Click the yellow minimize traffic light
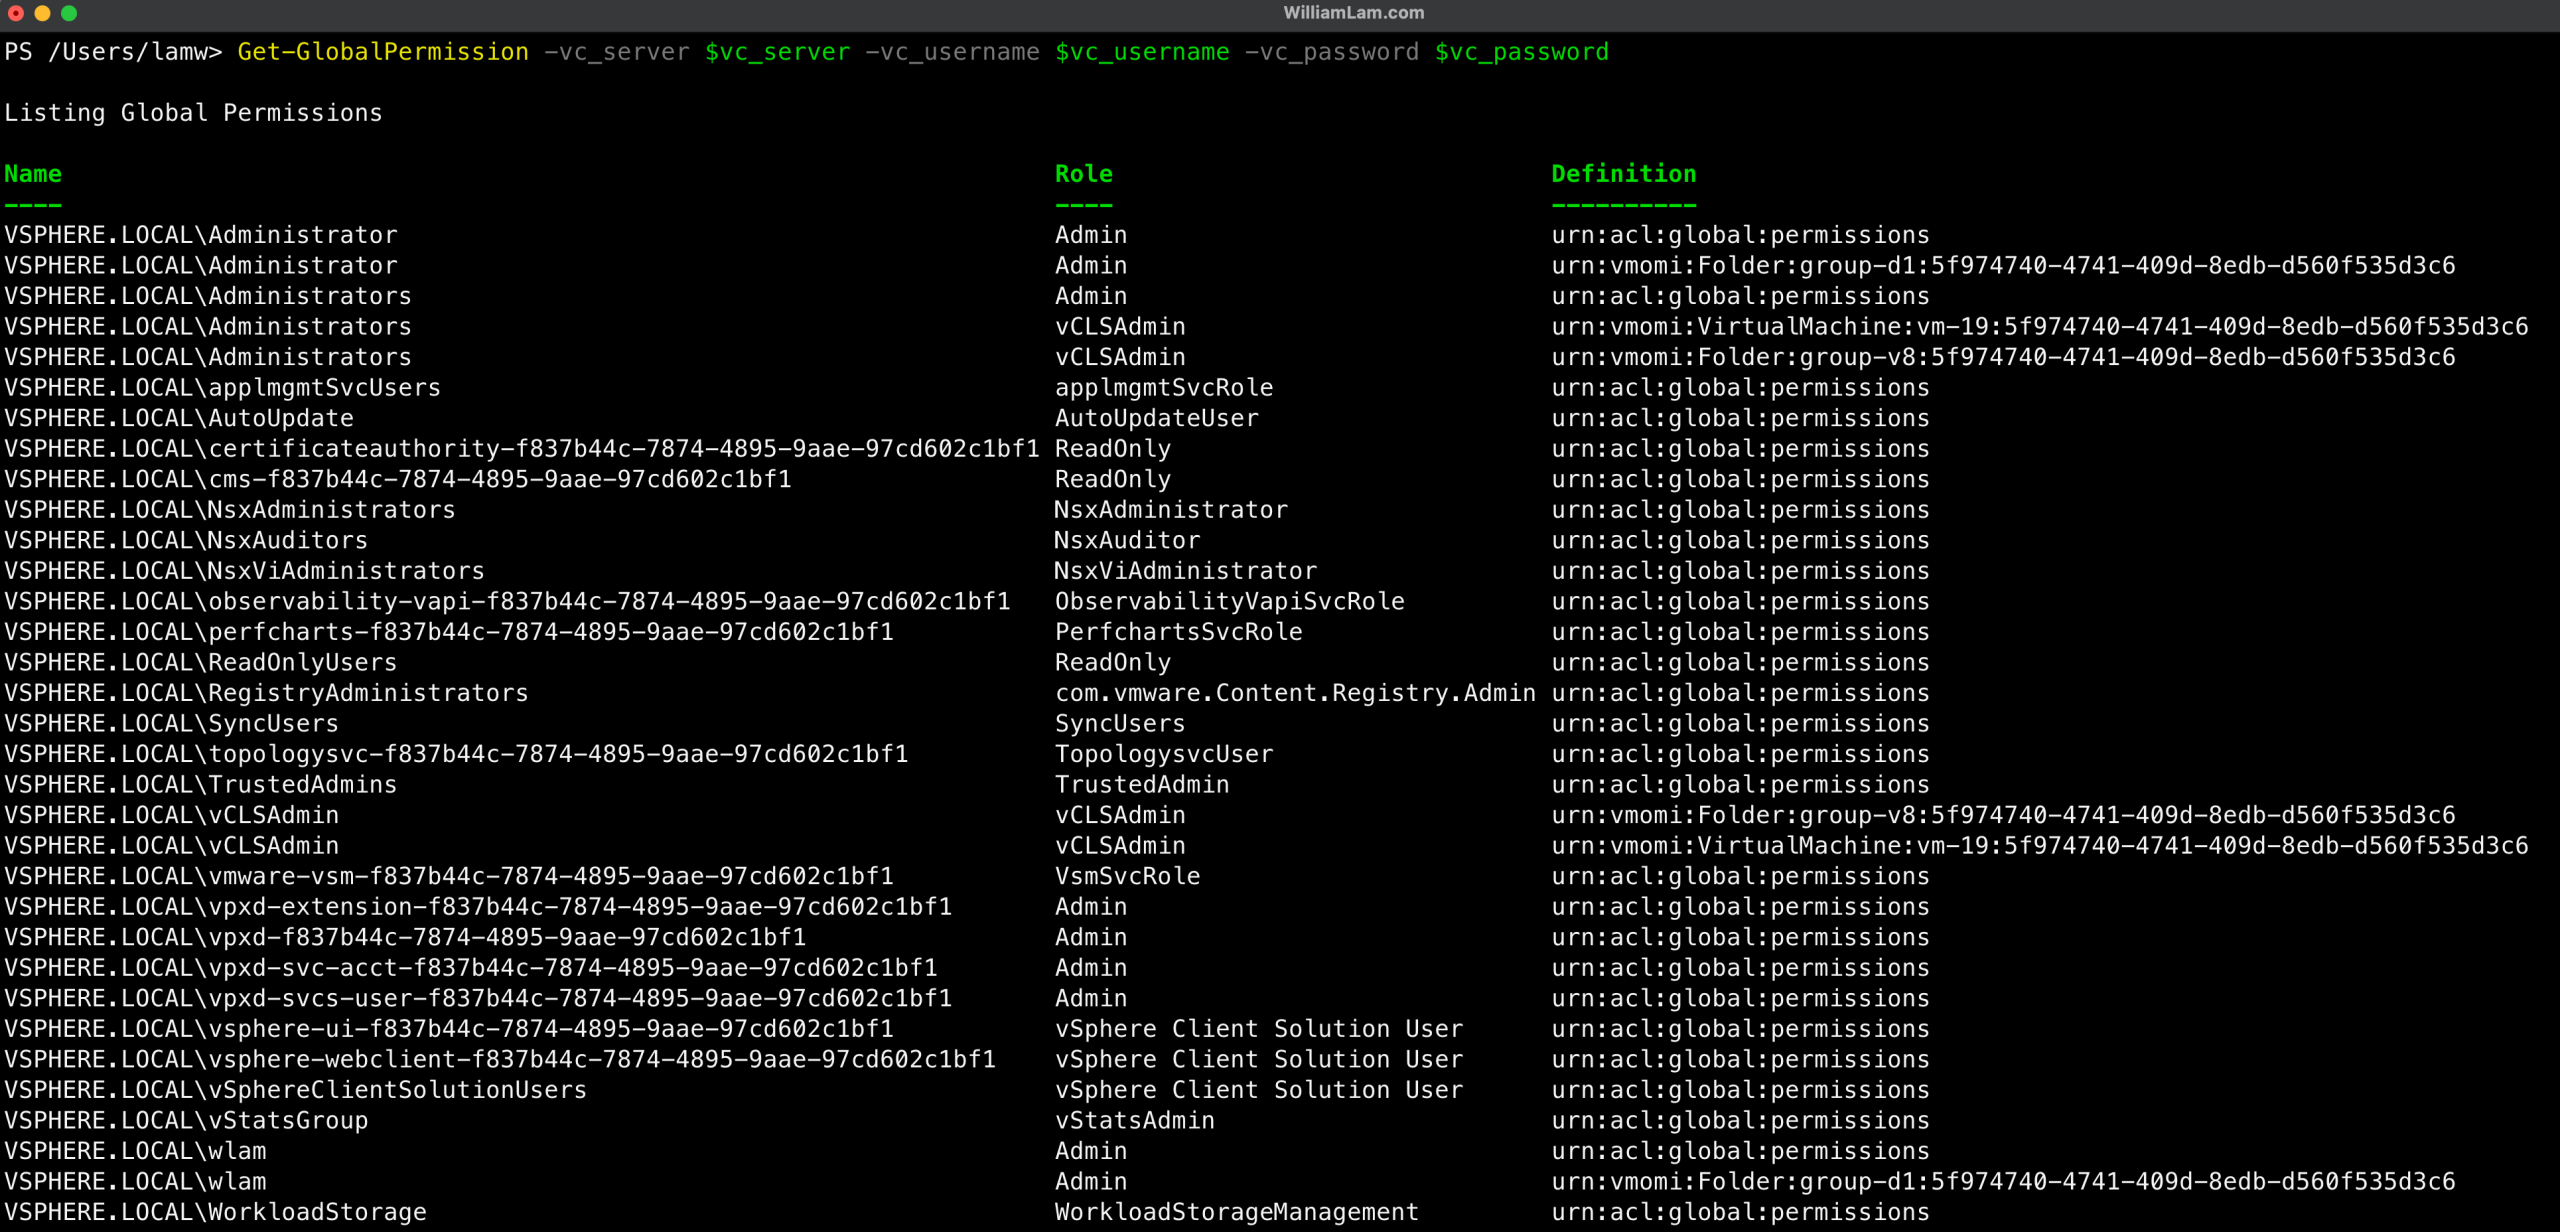Screen dimensions: 2560x1232 (42, 13)
